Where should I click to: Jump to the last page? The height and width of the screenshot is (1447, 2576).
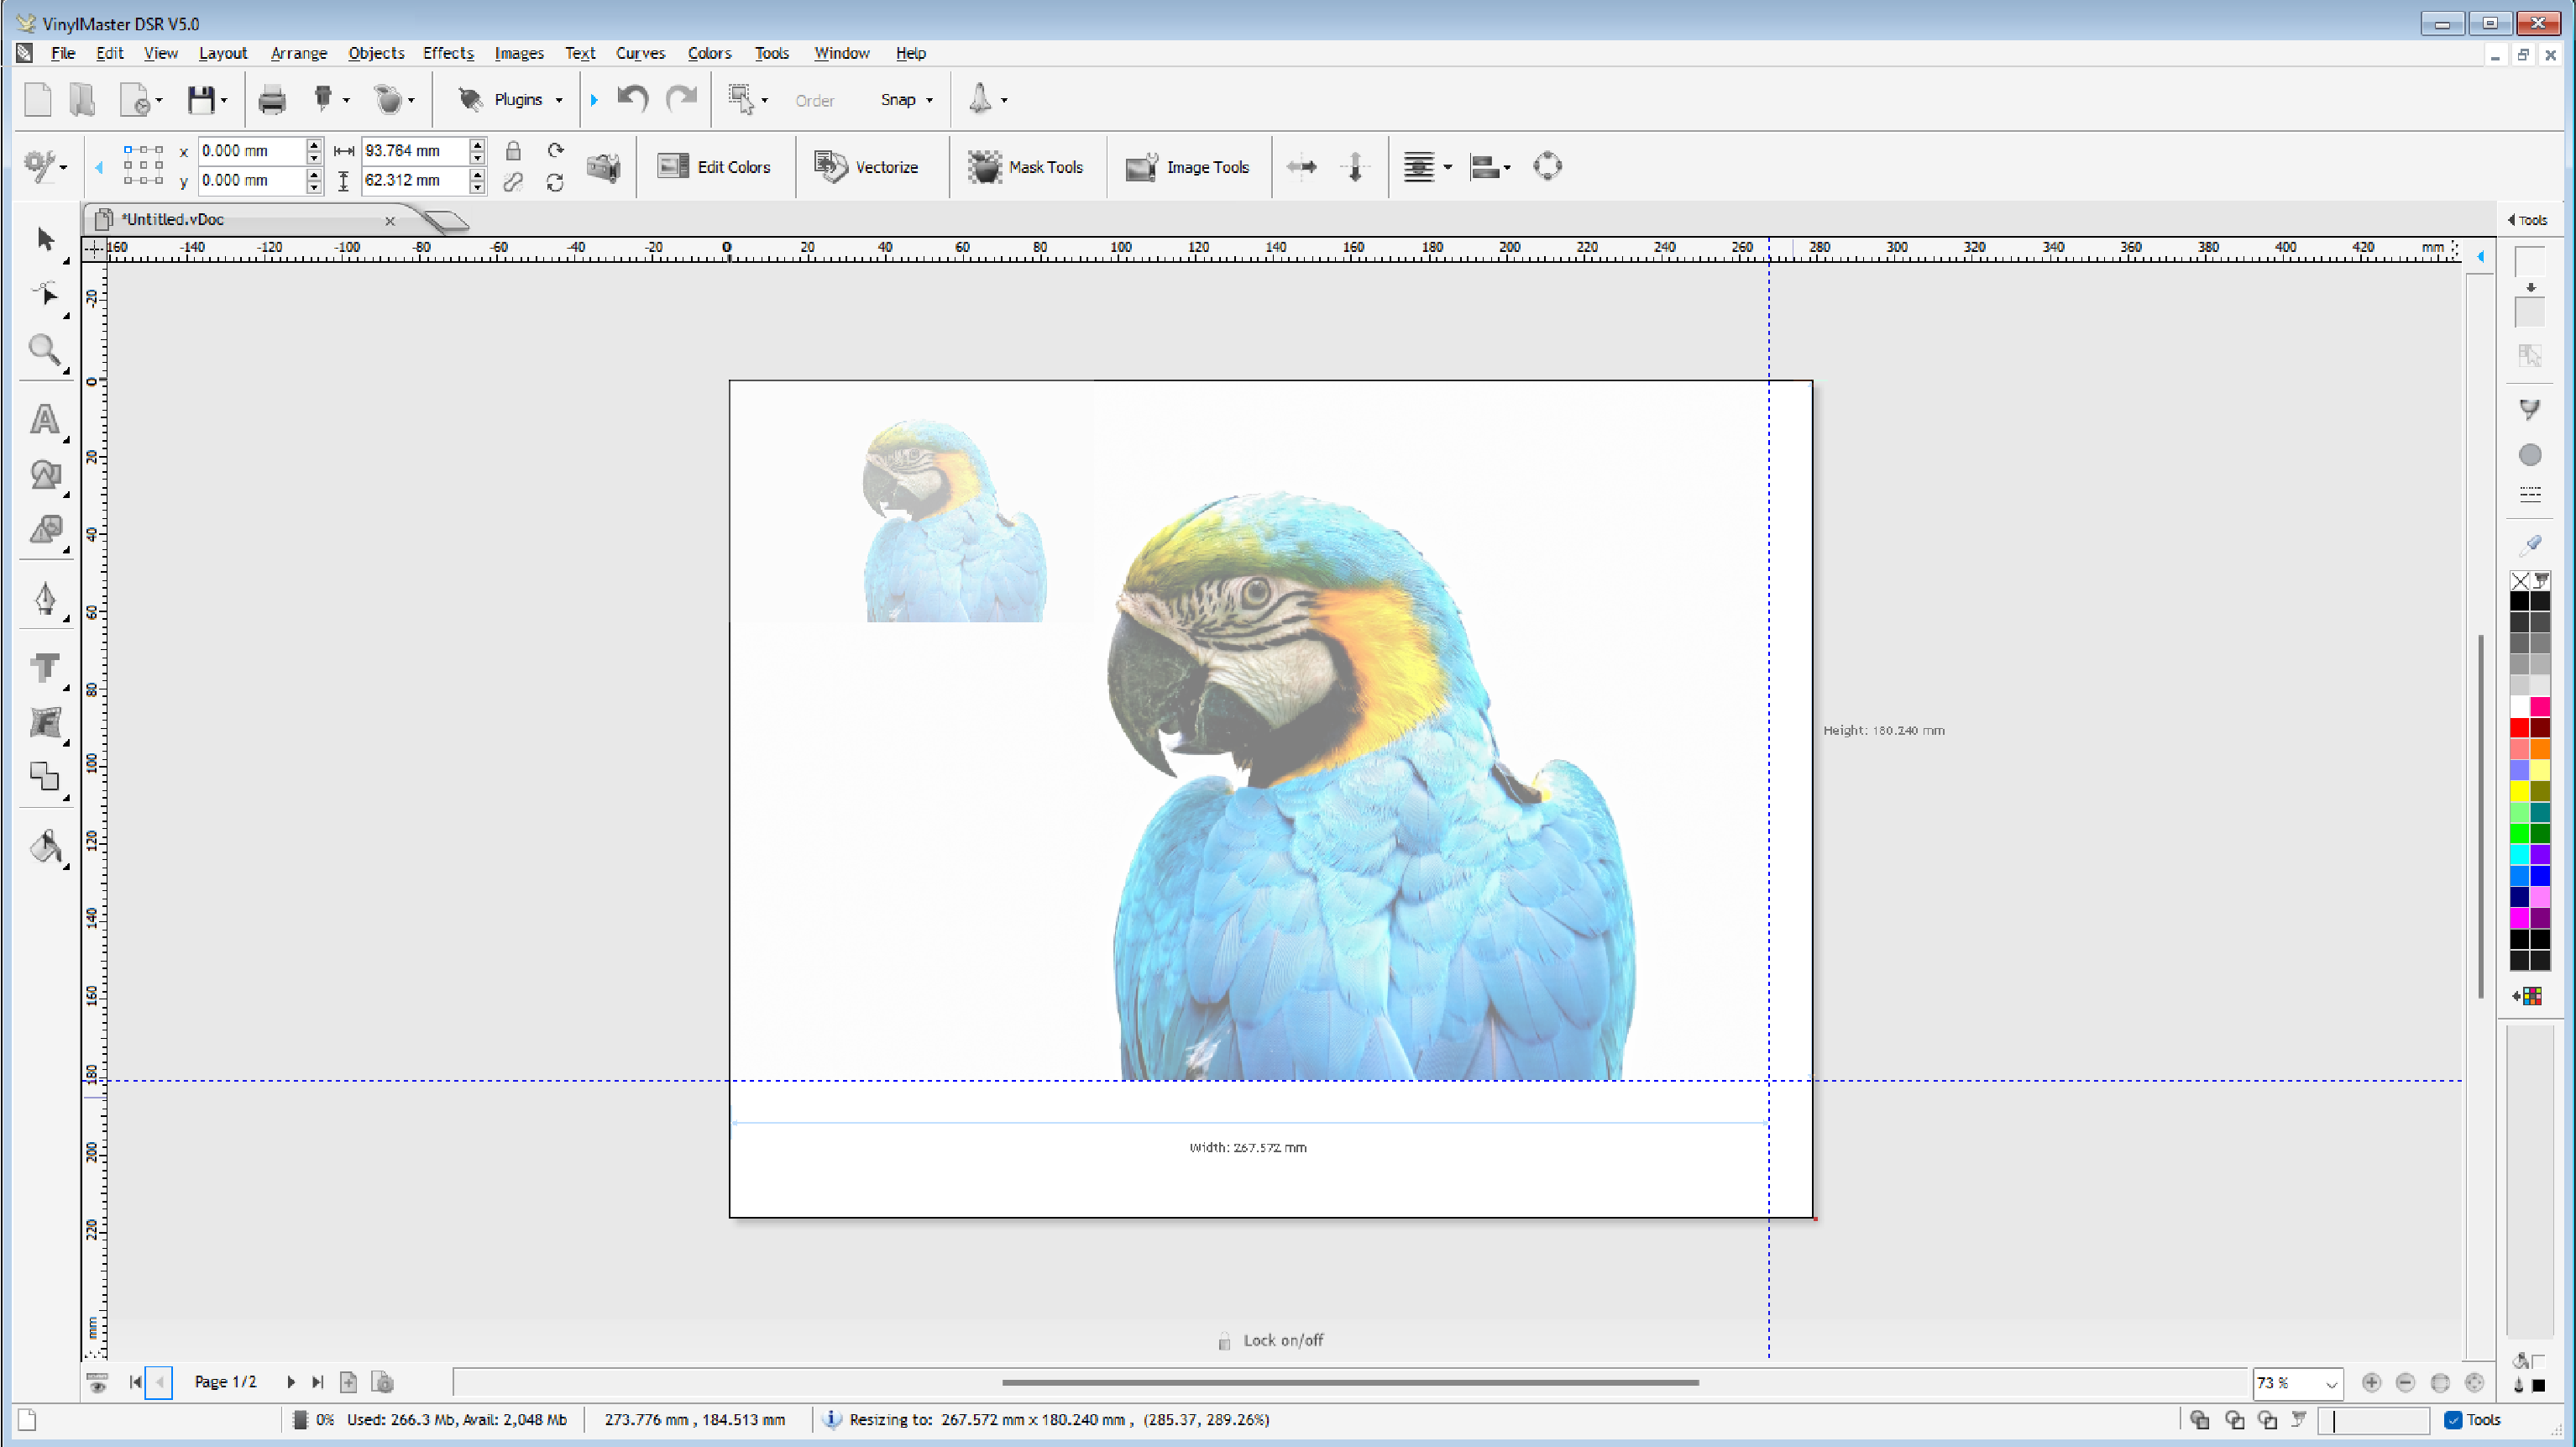coord(318,1382)
